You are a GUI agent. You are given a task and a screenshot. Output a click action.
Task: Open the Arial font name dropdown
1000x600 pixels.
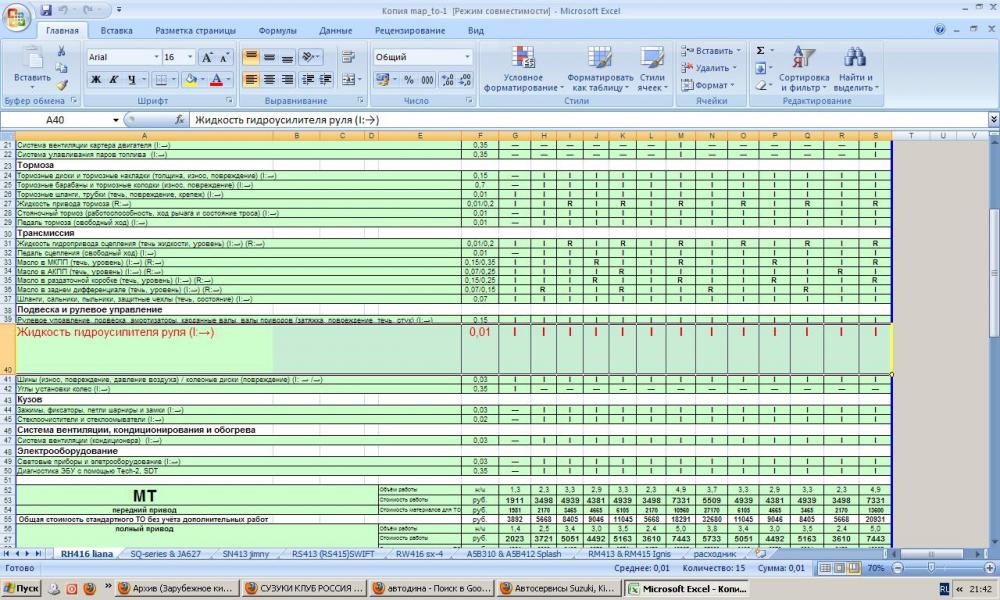click(156, 58)
